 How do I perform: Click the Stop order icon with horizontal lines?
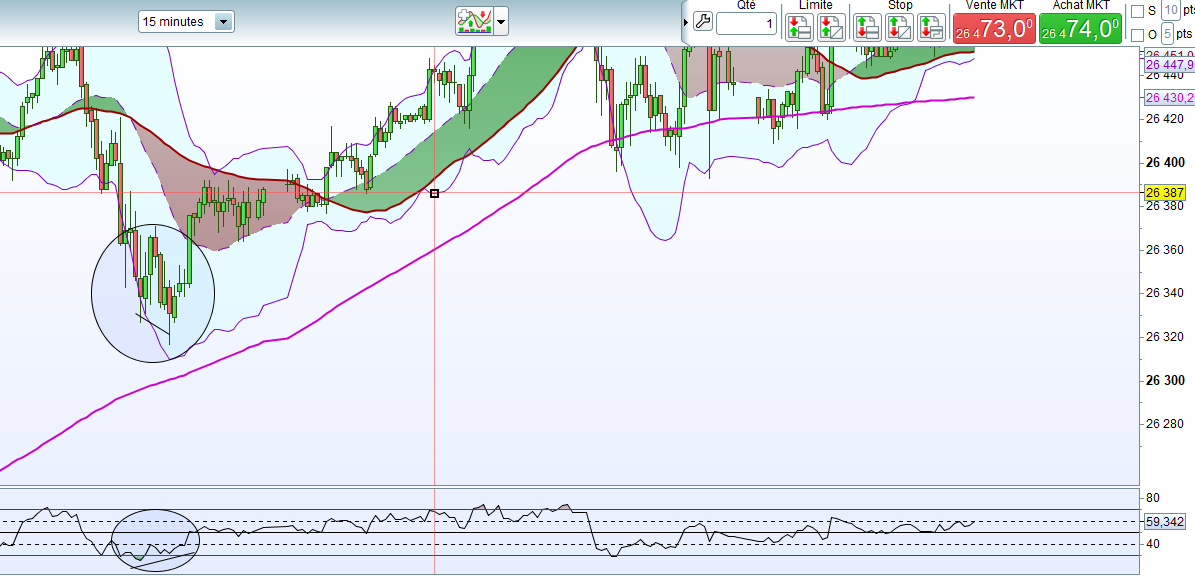coord(867,27)
